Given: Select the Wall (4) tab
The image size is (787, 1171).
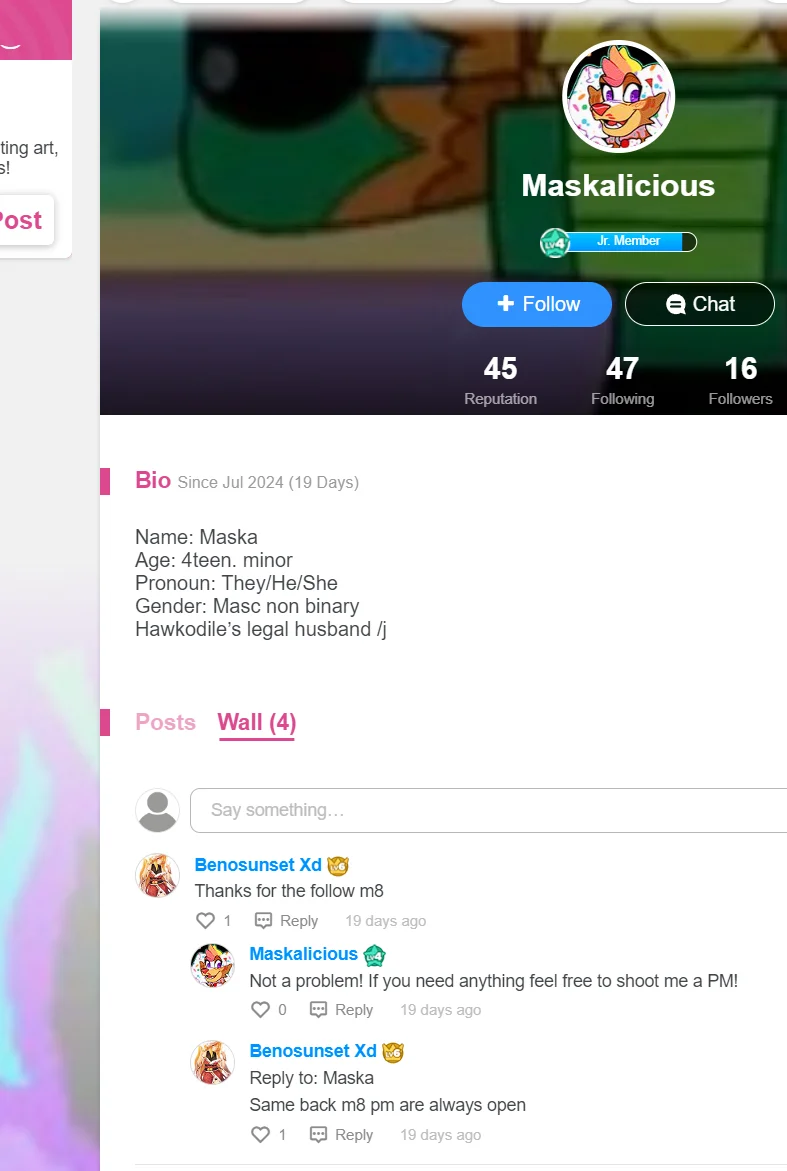Looking at the screenshot, I should (x=257, y=722).
